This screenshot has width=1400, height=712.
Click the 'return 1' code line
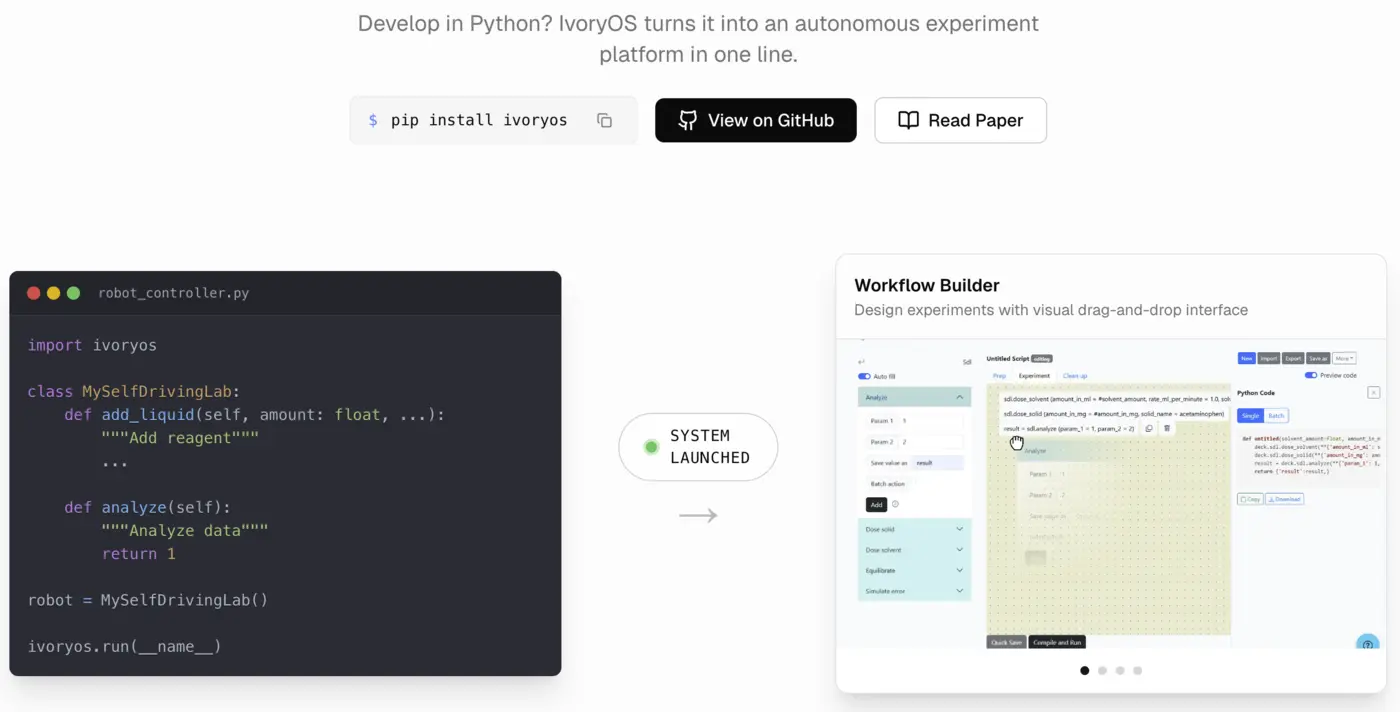point(139,553)
